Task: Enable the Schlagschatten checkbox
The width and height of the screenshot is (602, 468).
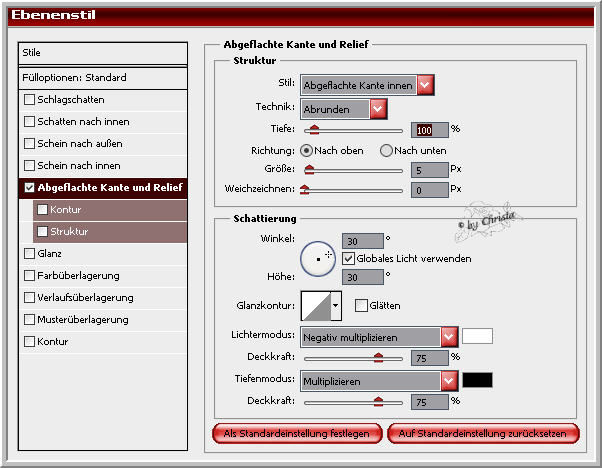Action: (29, 100)
